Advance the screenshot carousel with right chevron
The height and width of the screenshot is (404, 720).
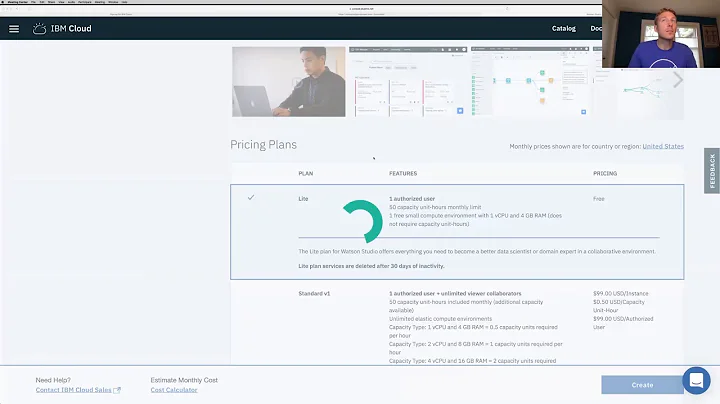pyautogui.click(x=678, y=80)
